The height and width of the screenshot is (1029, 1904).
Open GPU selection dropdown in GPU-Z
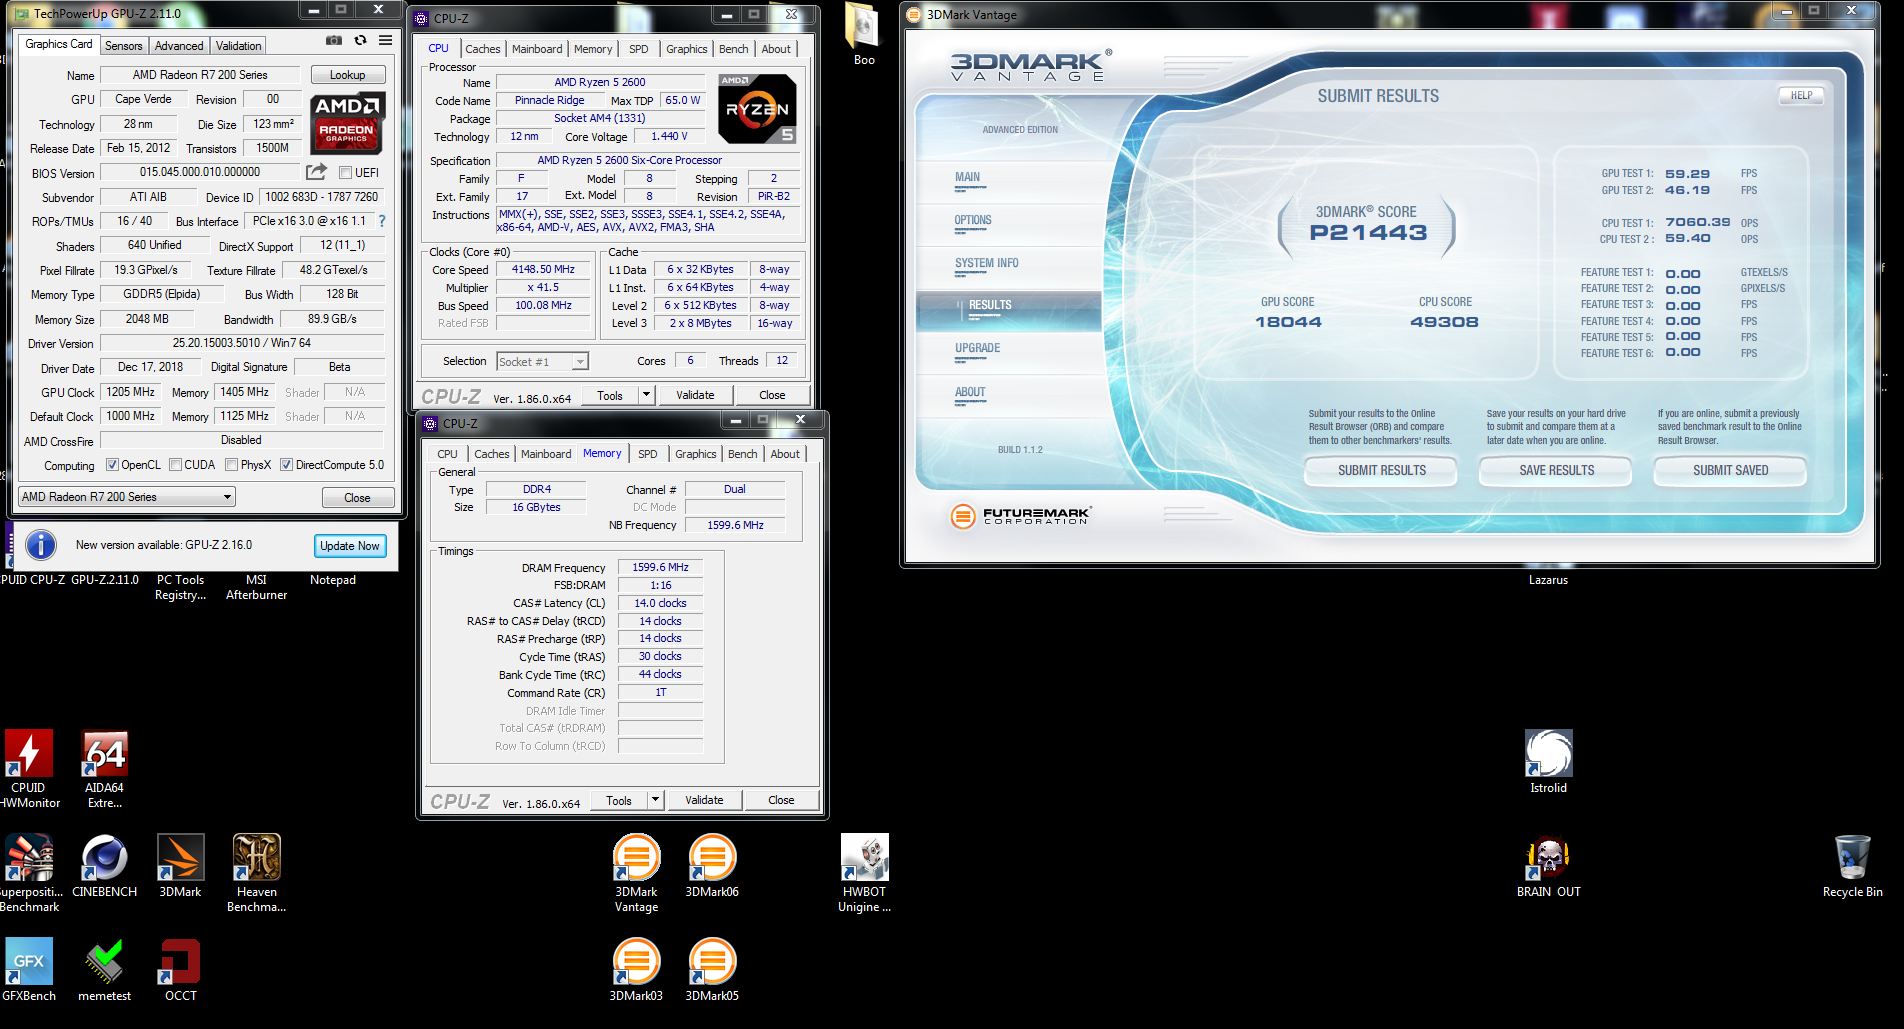tap(126, 497)
